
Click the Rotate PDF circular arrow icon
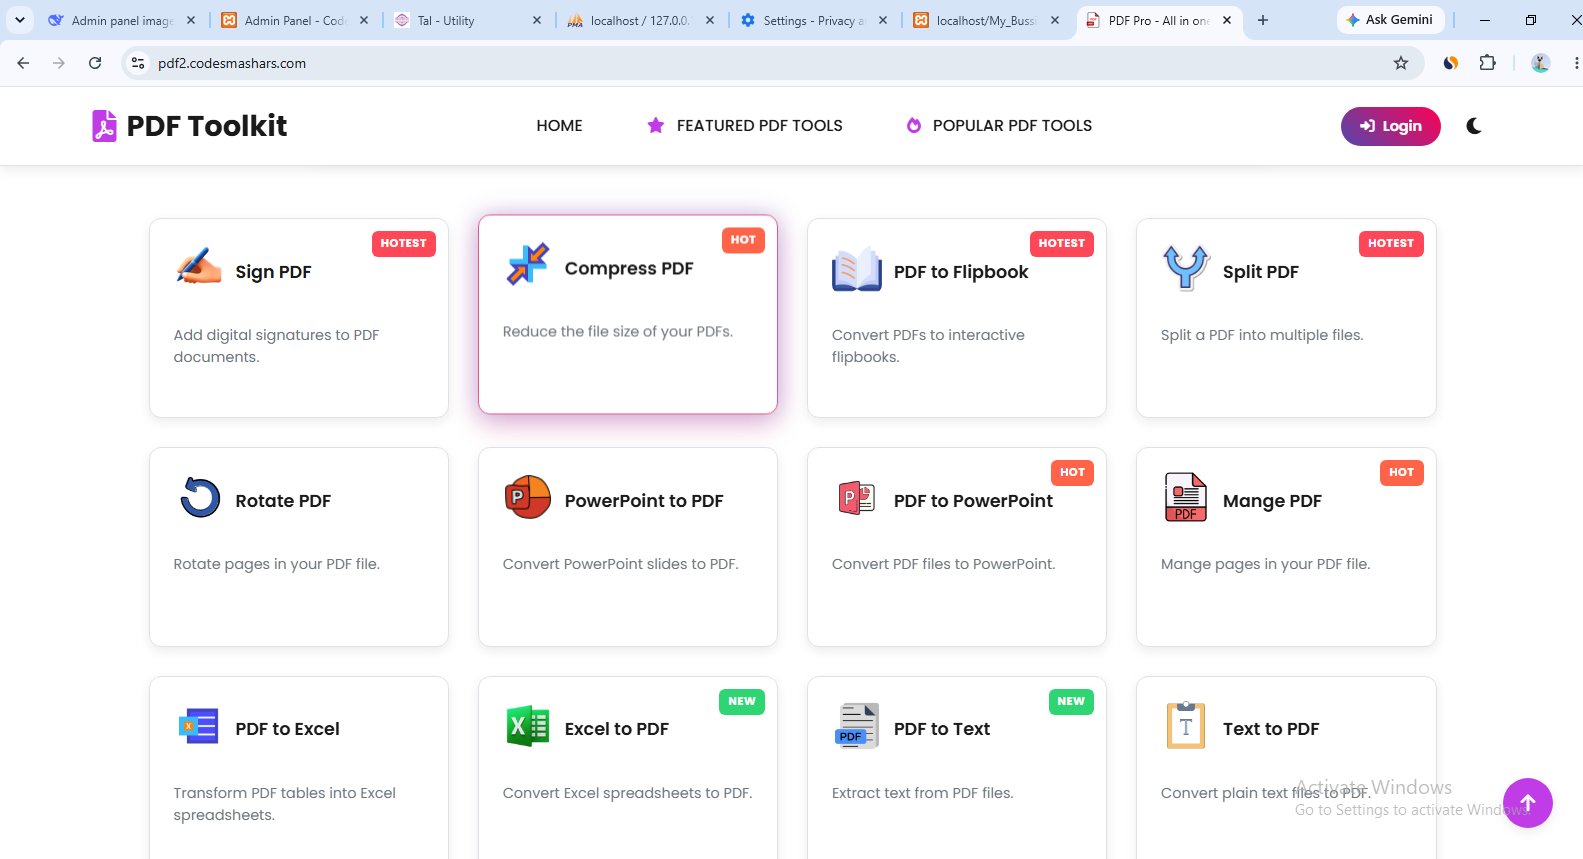pyautogui.click(x=200, y=497)
